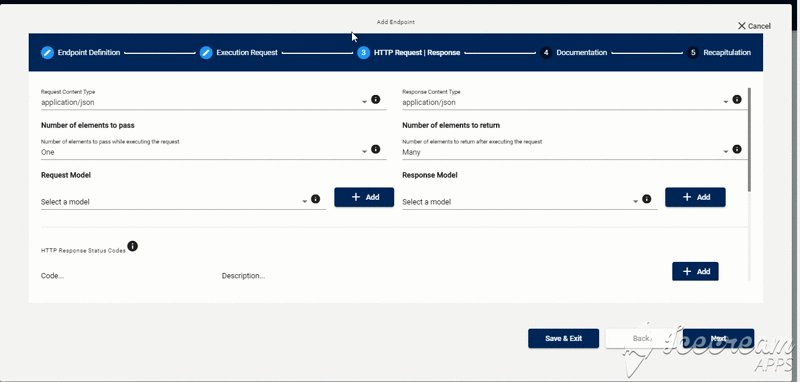Show info for Number of elements to return
The image size is (800, 382).
pos(737,149)
